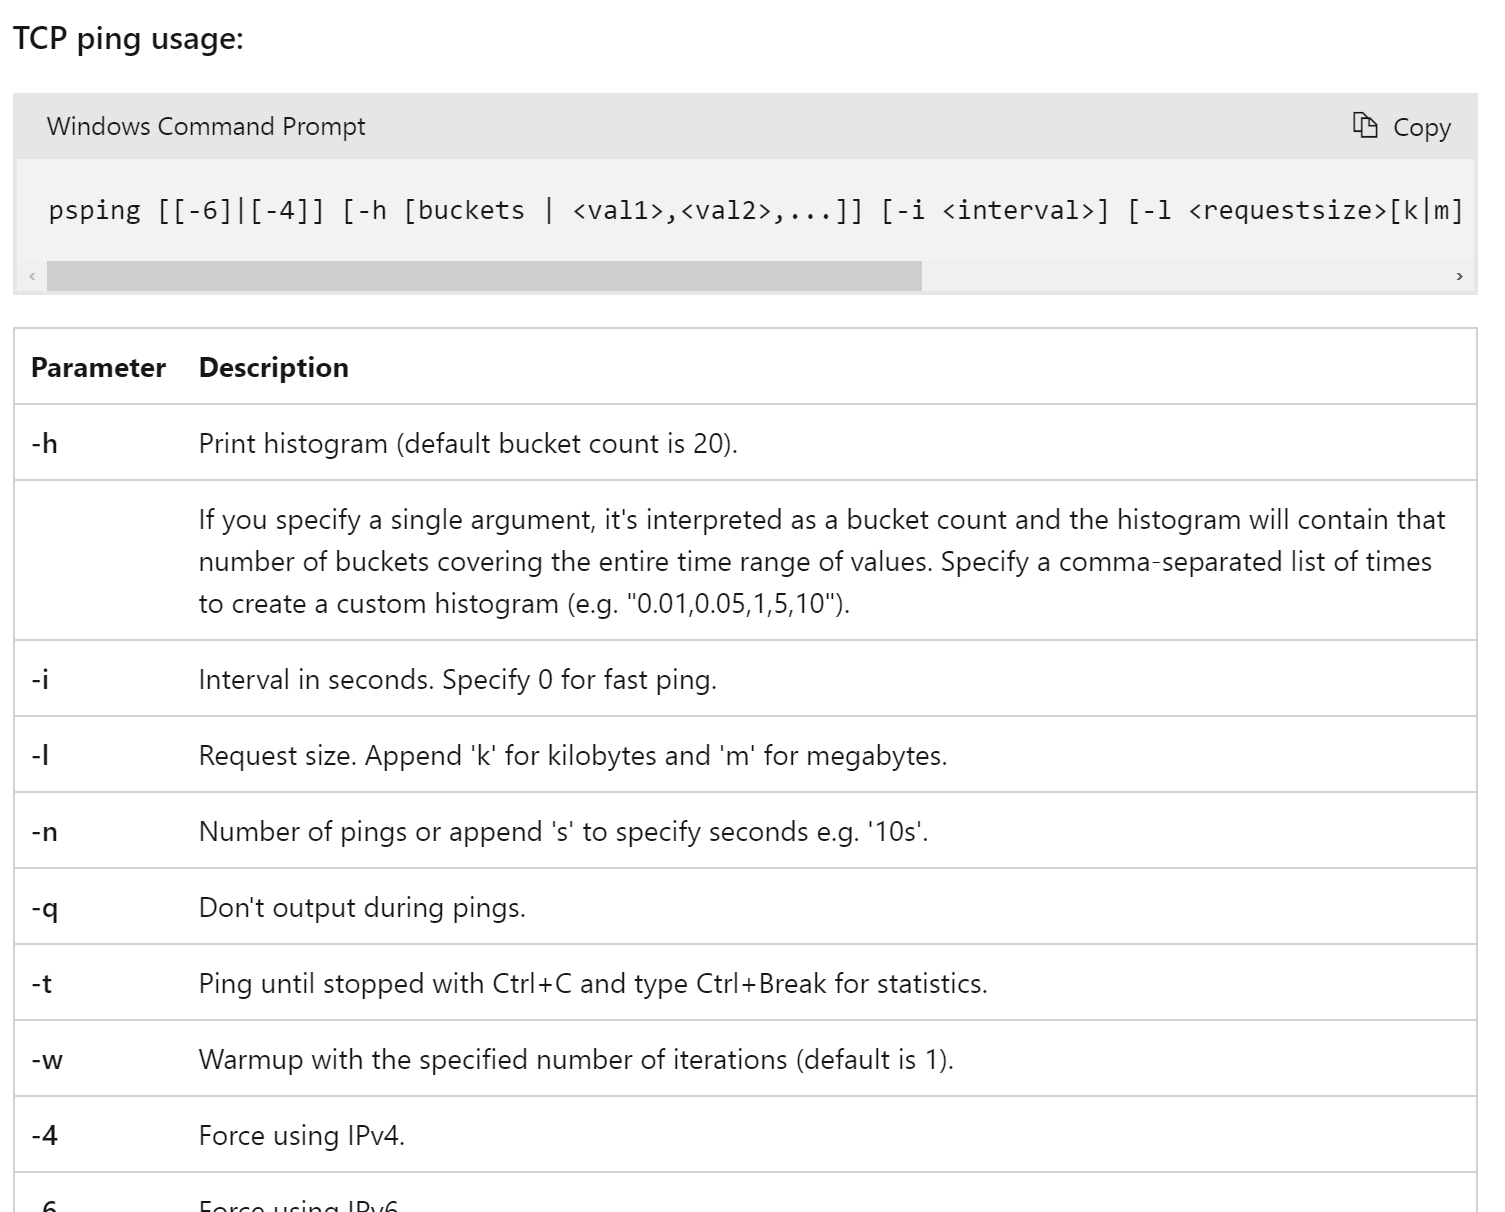
Task: Click the 'TCP ping usage:' heading
Action: tap(128, 40)
